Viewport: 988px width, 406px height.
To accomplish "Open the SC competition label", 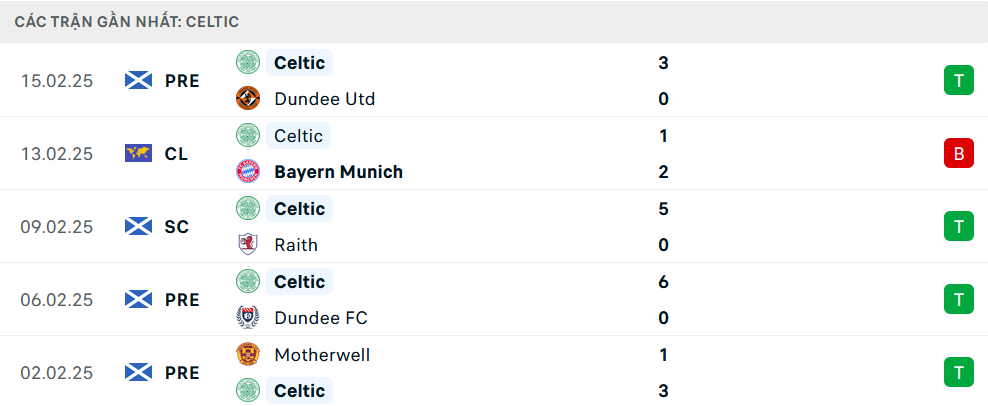I will (x=177, y=227).
